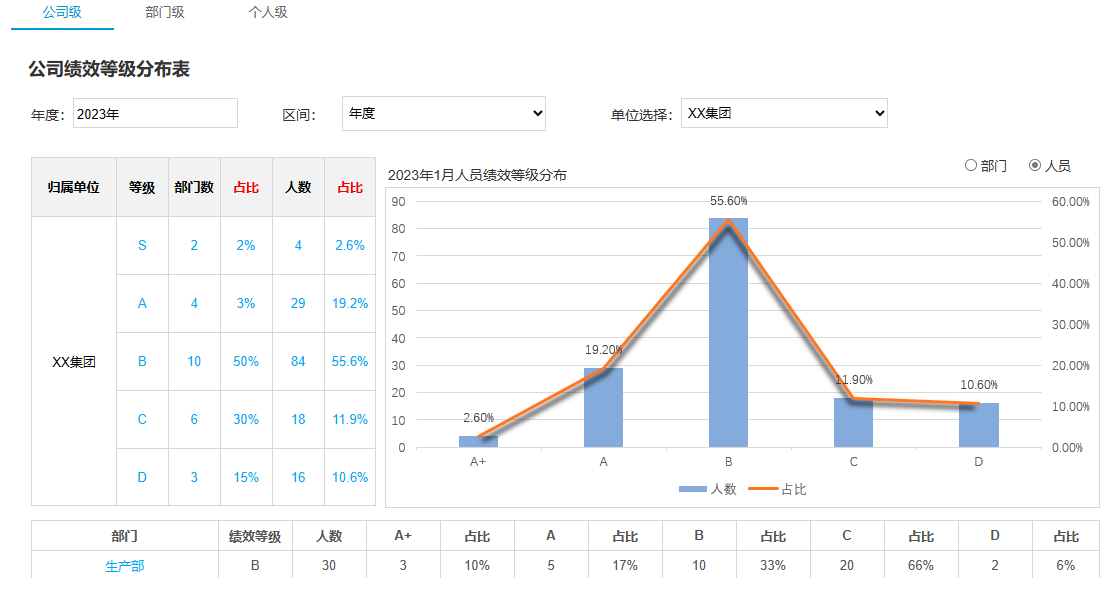Select the 人员 radio button

[1035, 165]
